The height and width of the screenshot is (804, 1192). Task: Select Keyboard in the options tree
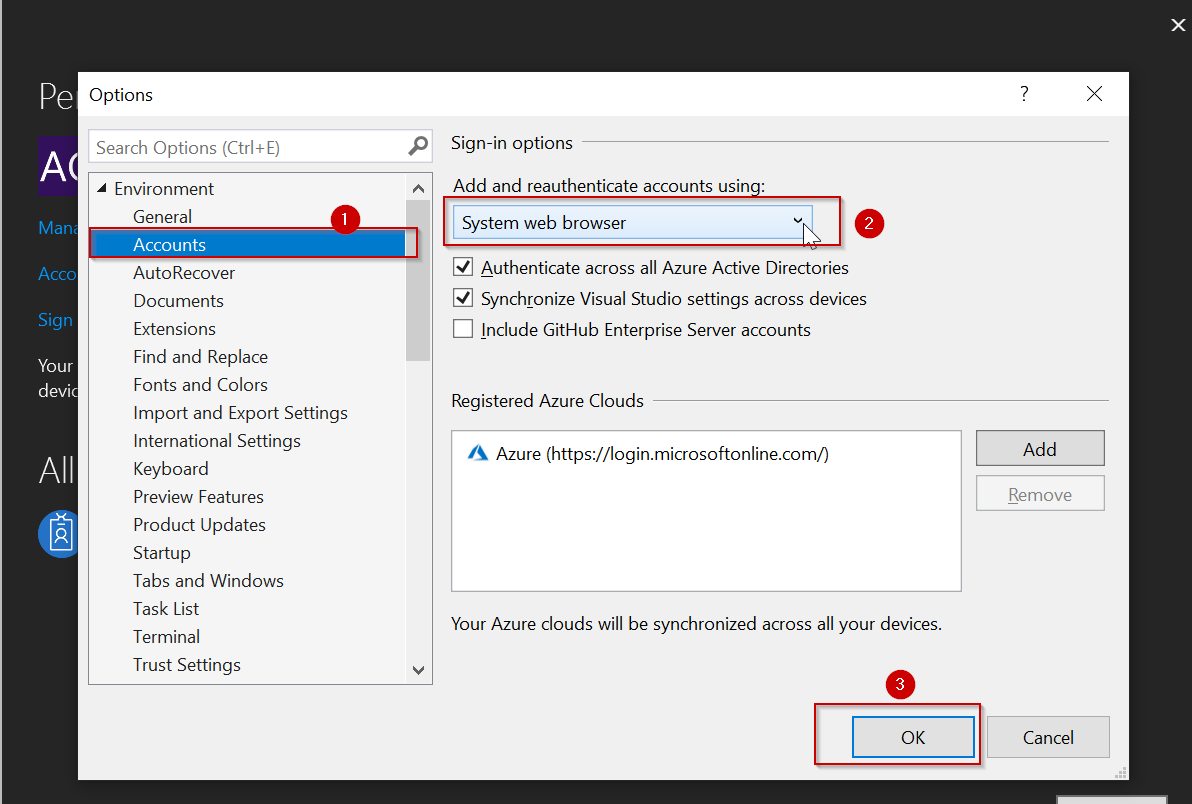[x=170, y=469]
